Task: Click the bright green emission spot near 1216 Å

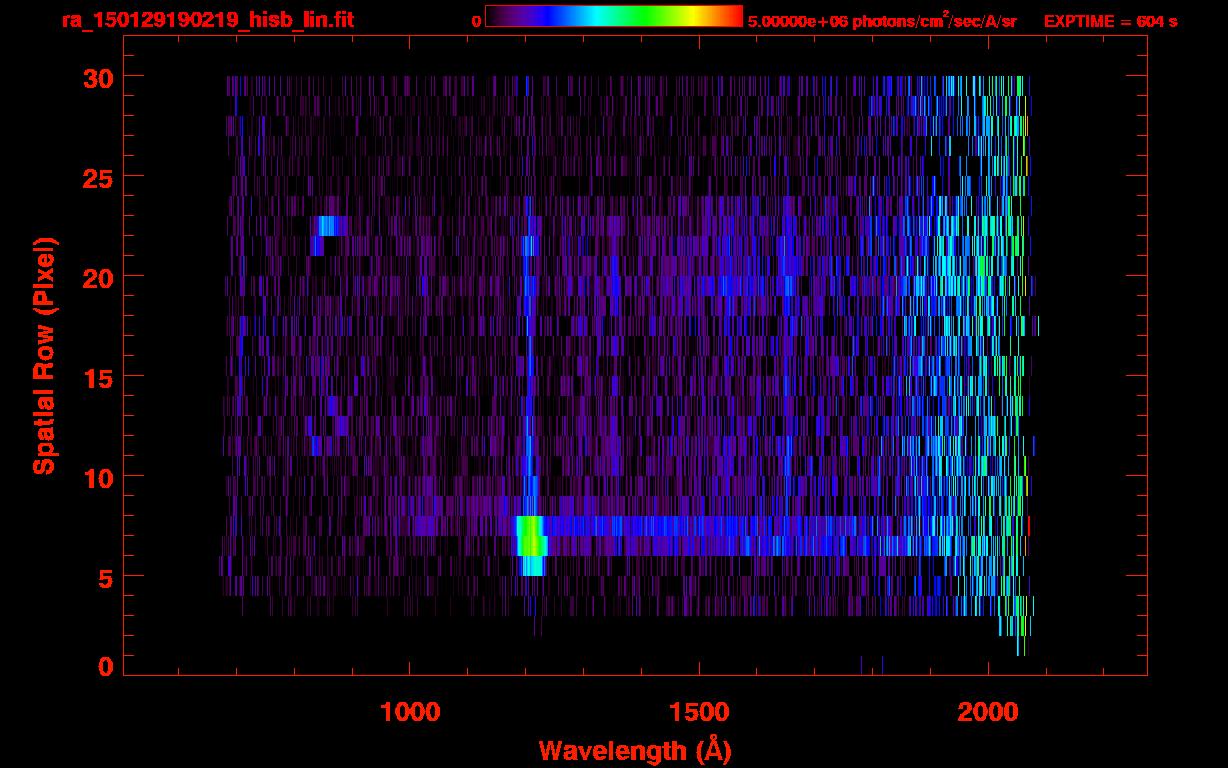Action: 531,536
